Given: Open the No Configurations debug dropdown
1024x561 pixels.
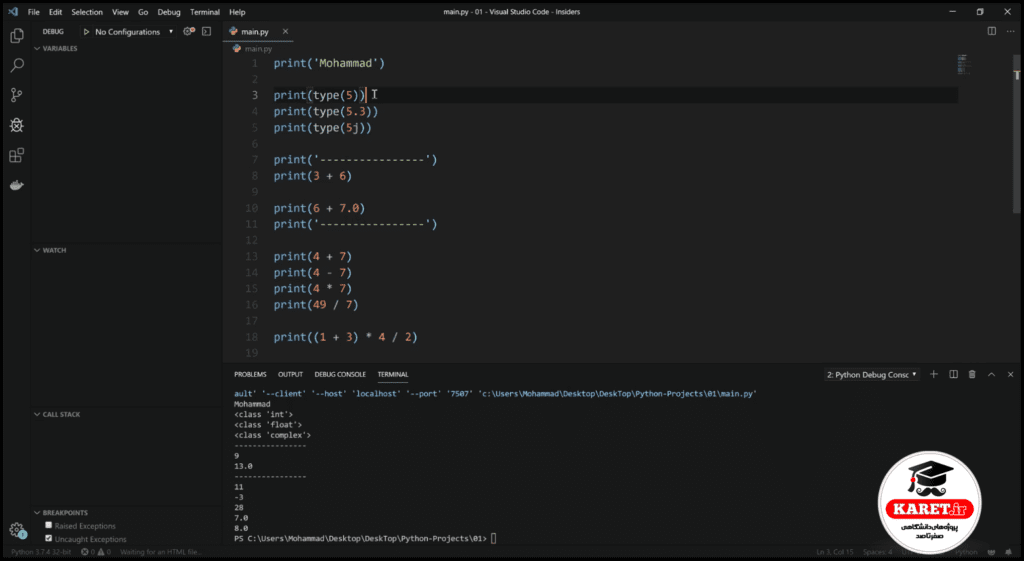Looking at the screenshot, I should click(x=133, y=31).
